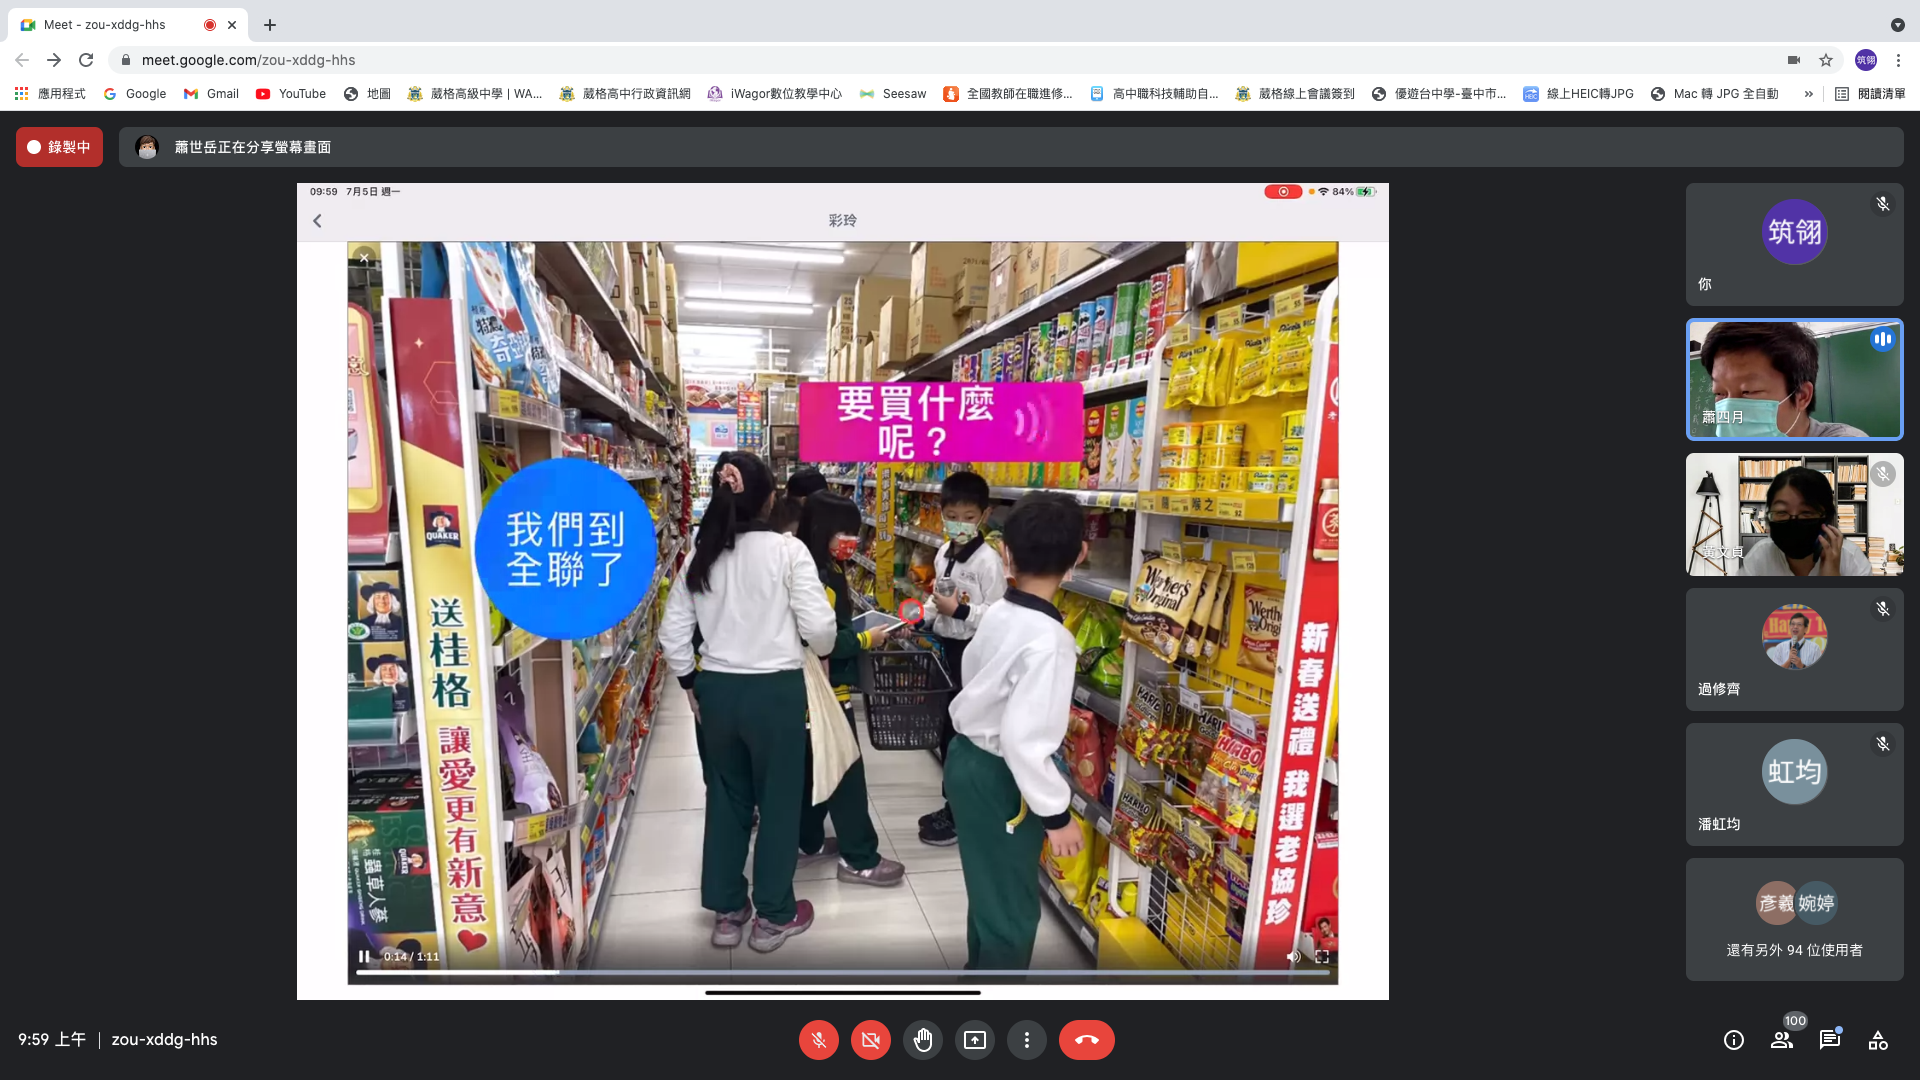Image resolution: width=1920 pixels, height=1080 pixels.
Task: Toggle camera off button
Action: click(x=870, y=1040)
